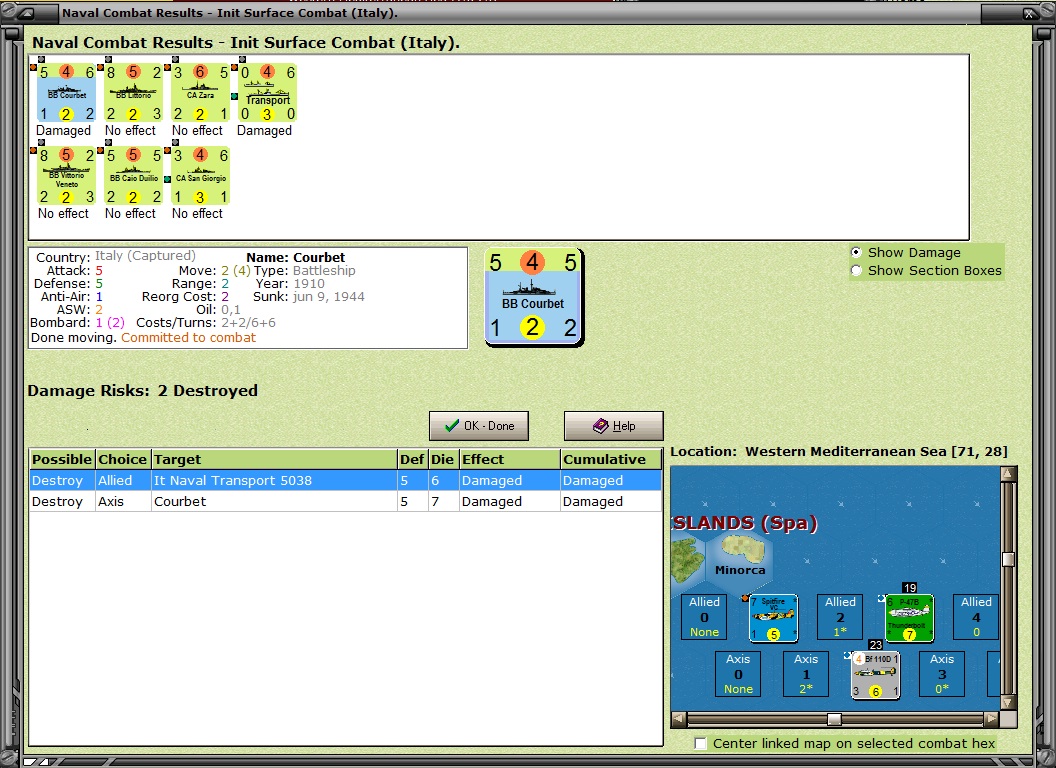Select the BB Caio Duilio counter

(133, 176)
